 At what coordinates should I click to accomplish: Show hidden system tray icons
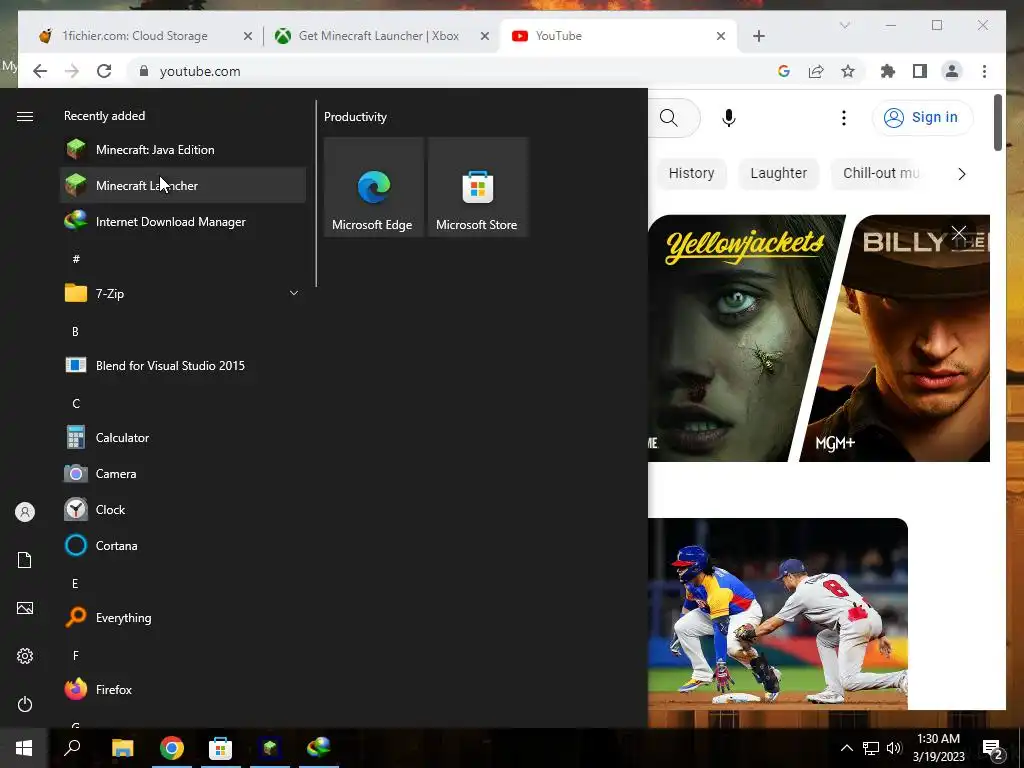tap(846, 748)
